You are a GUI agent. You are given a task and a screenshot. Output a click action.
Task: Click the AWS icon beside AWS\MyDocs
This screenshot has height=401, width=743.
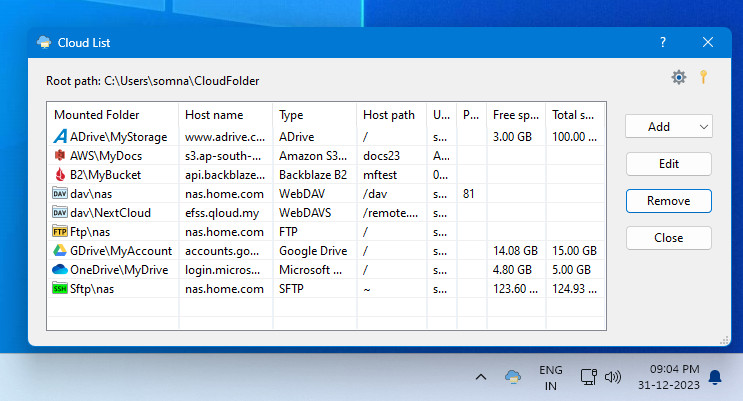[60, 155]
